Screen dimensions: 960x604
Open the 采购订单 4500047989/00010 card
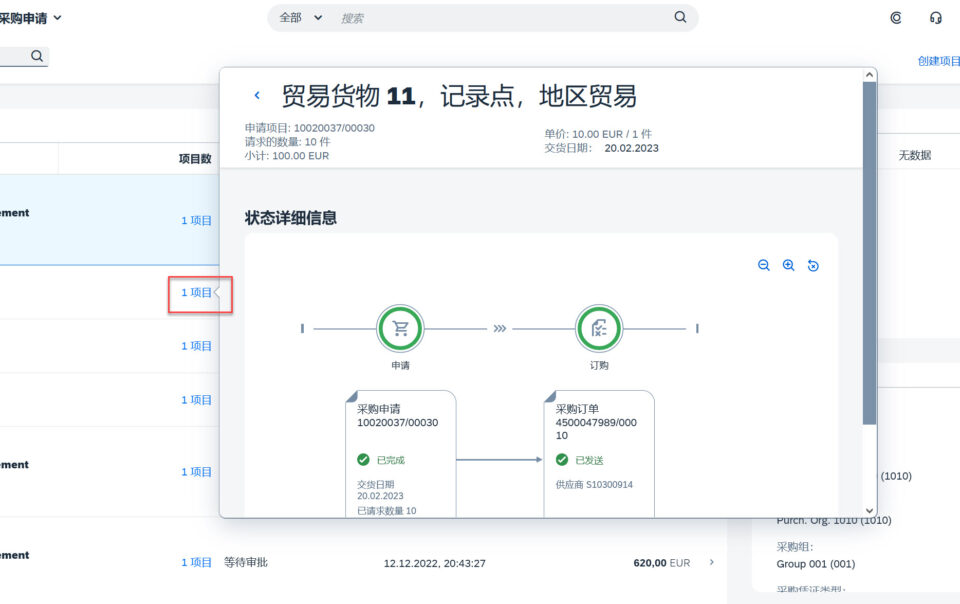pyautogui.click(x=599, y=453)
